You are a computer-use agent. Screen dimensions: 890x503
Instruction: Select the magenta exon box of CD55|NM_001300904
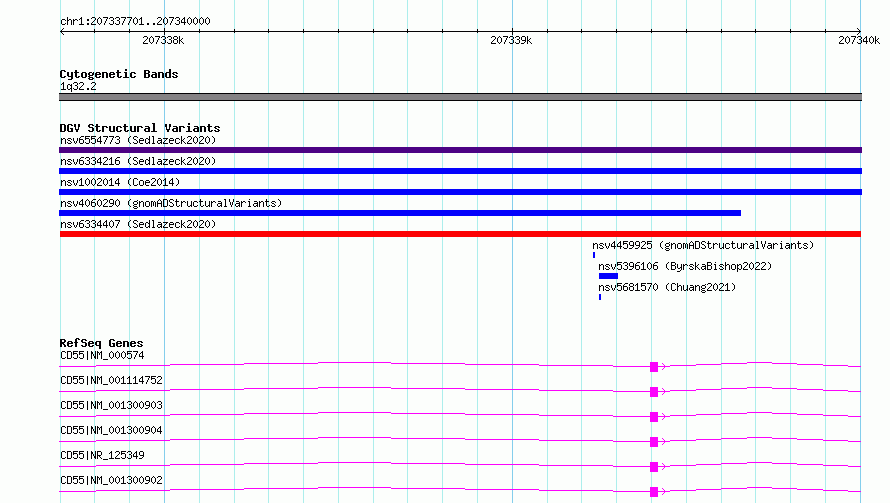click(x=654, y=442)
